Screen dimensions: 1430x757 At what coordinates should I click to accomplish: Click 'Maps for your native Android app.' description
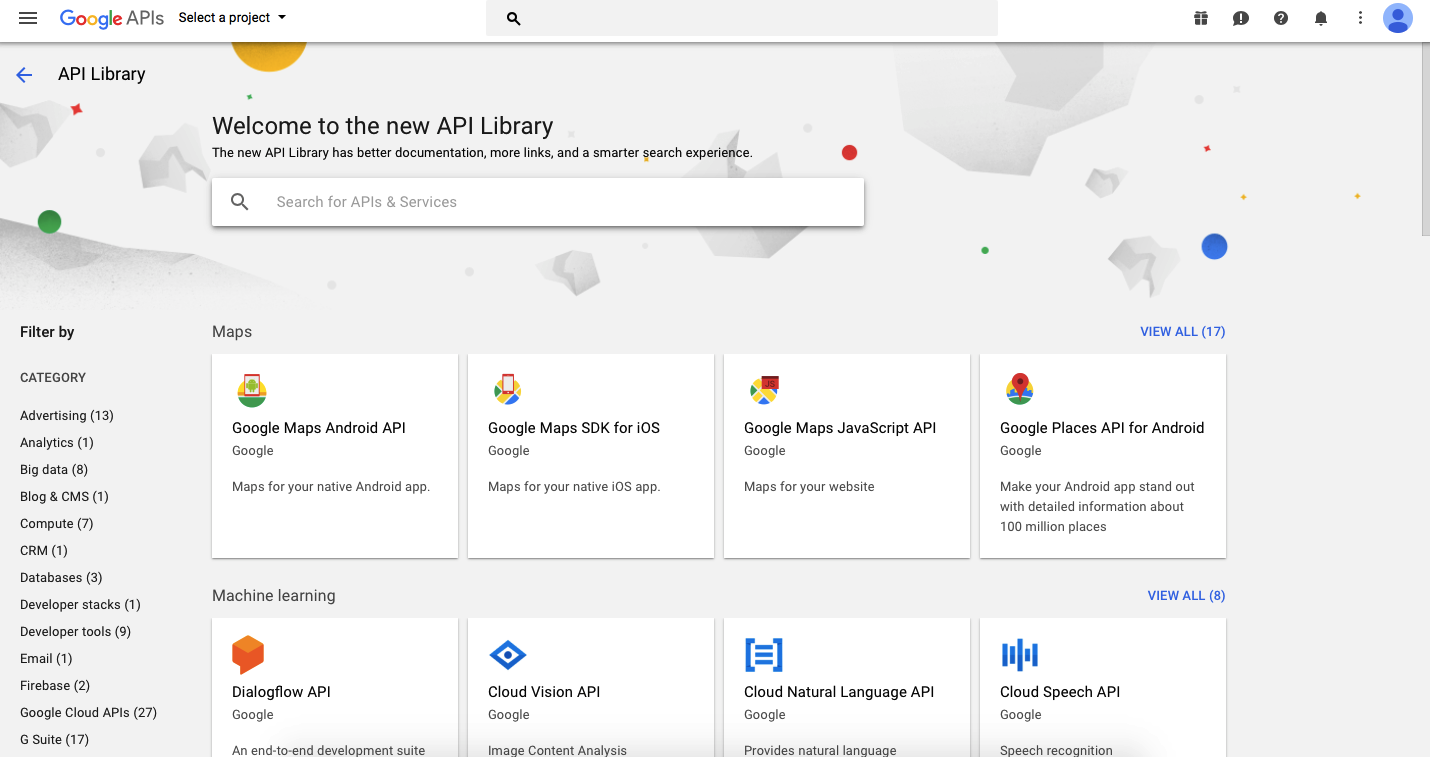pos(331,487)
